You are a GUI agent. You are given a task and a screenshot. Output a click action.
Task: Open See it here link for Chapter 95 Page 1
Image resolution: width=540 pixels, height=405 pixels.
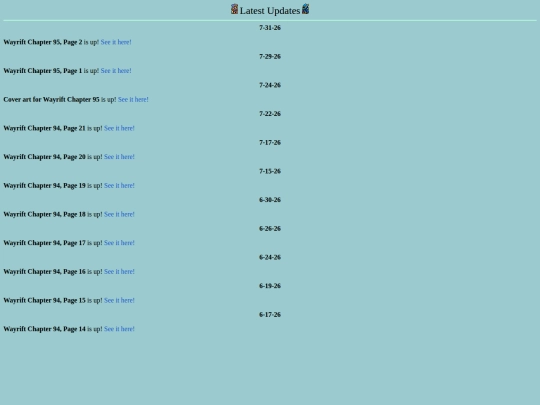click(x=116, y=71)
